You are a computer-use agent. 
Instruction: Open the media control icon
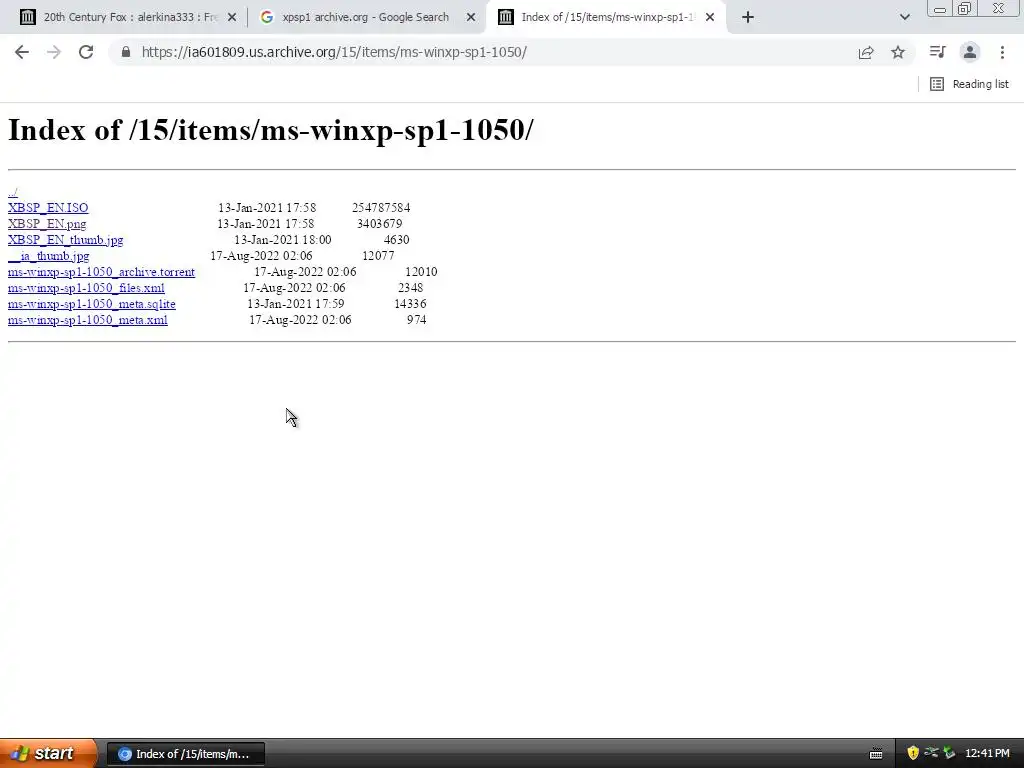pos(937,52)
